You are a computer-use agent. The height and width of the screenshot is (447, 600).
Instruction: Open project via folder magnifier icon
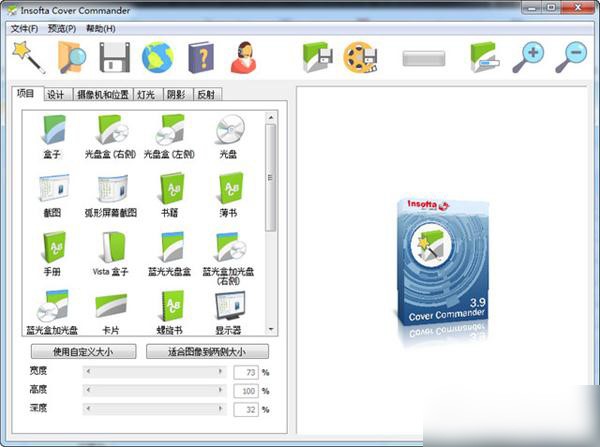[72, 57]
